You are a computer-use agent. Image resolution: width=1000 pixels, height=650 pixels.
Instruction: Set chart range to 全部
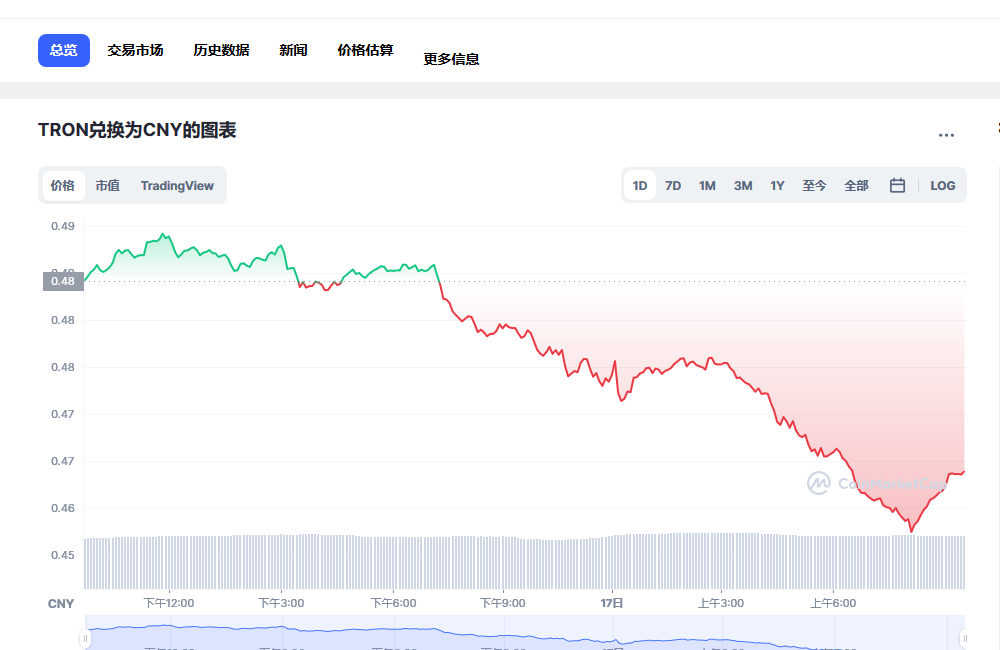[857, 186]
